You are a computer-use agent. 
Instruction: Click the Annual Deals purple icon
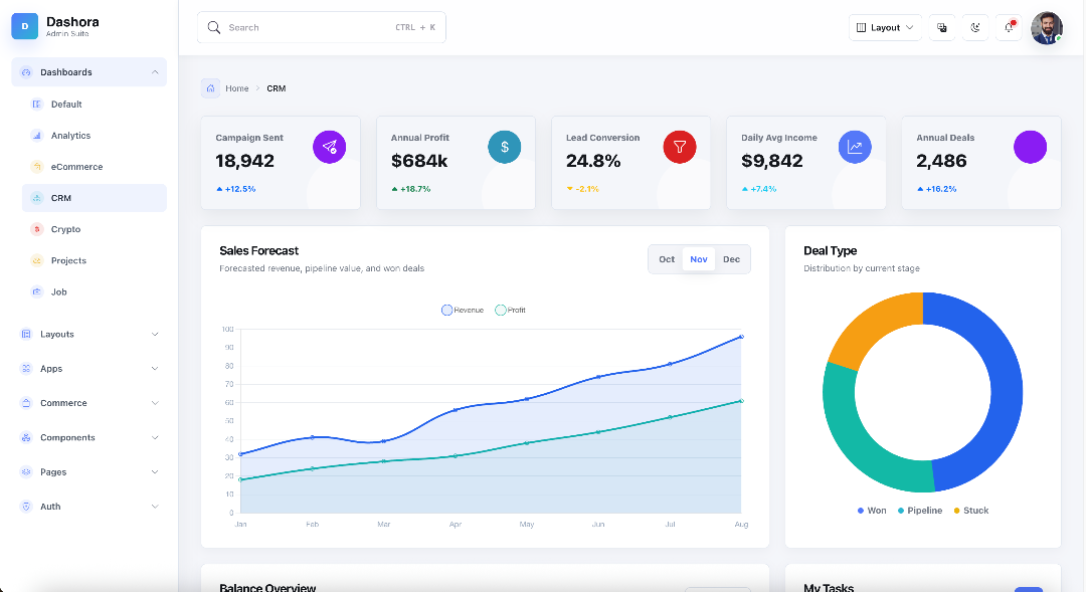[1030, 147]
